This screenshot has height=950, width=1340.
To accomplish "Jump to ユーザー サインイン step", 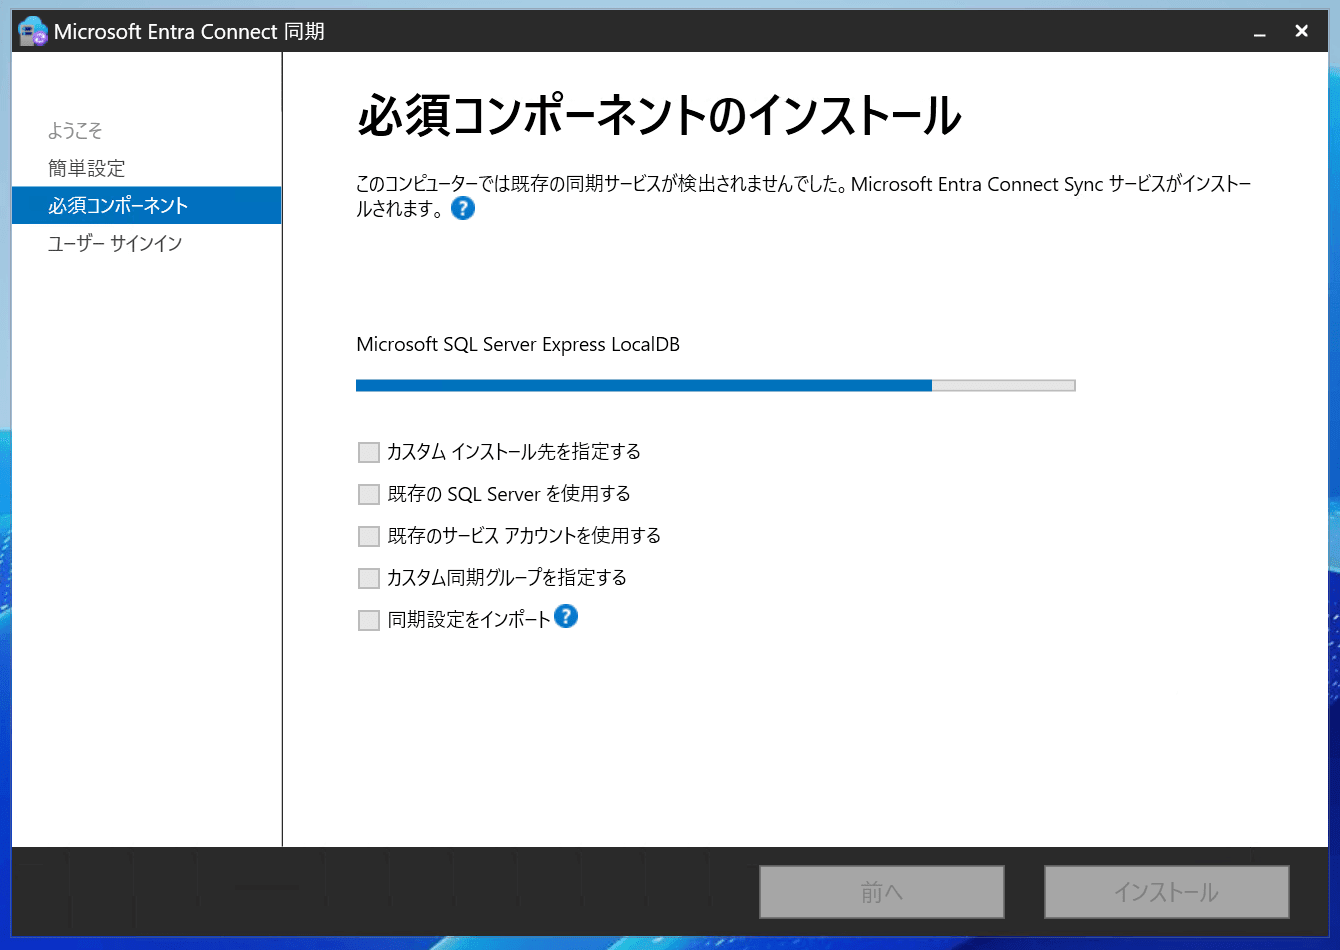I will coord(115,243).
